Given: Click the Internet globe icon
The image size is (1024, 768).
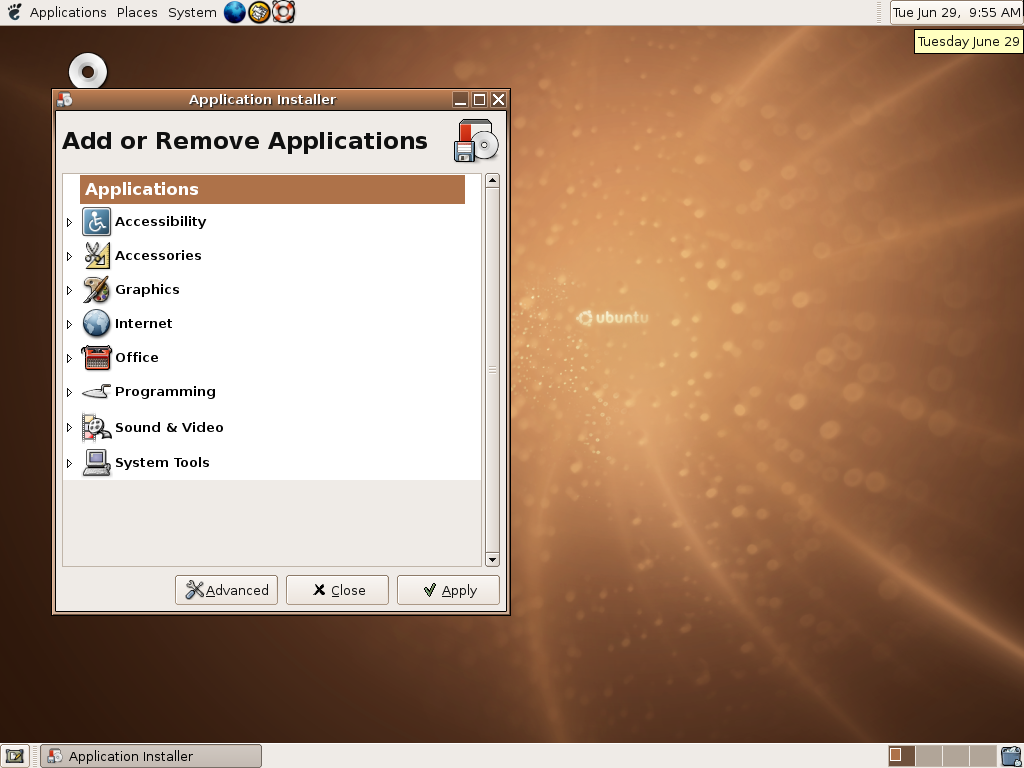Looking at the screenshot, I should point(96,323).
